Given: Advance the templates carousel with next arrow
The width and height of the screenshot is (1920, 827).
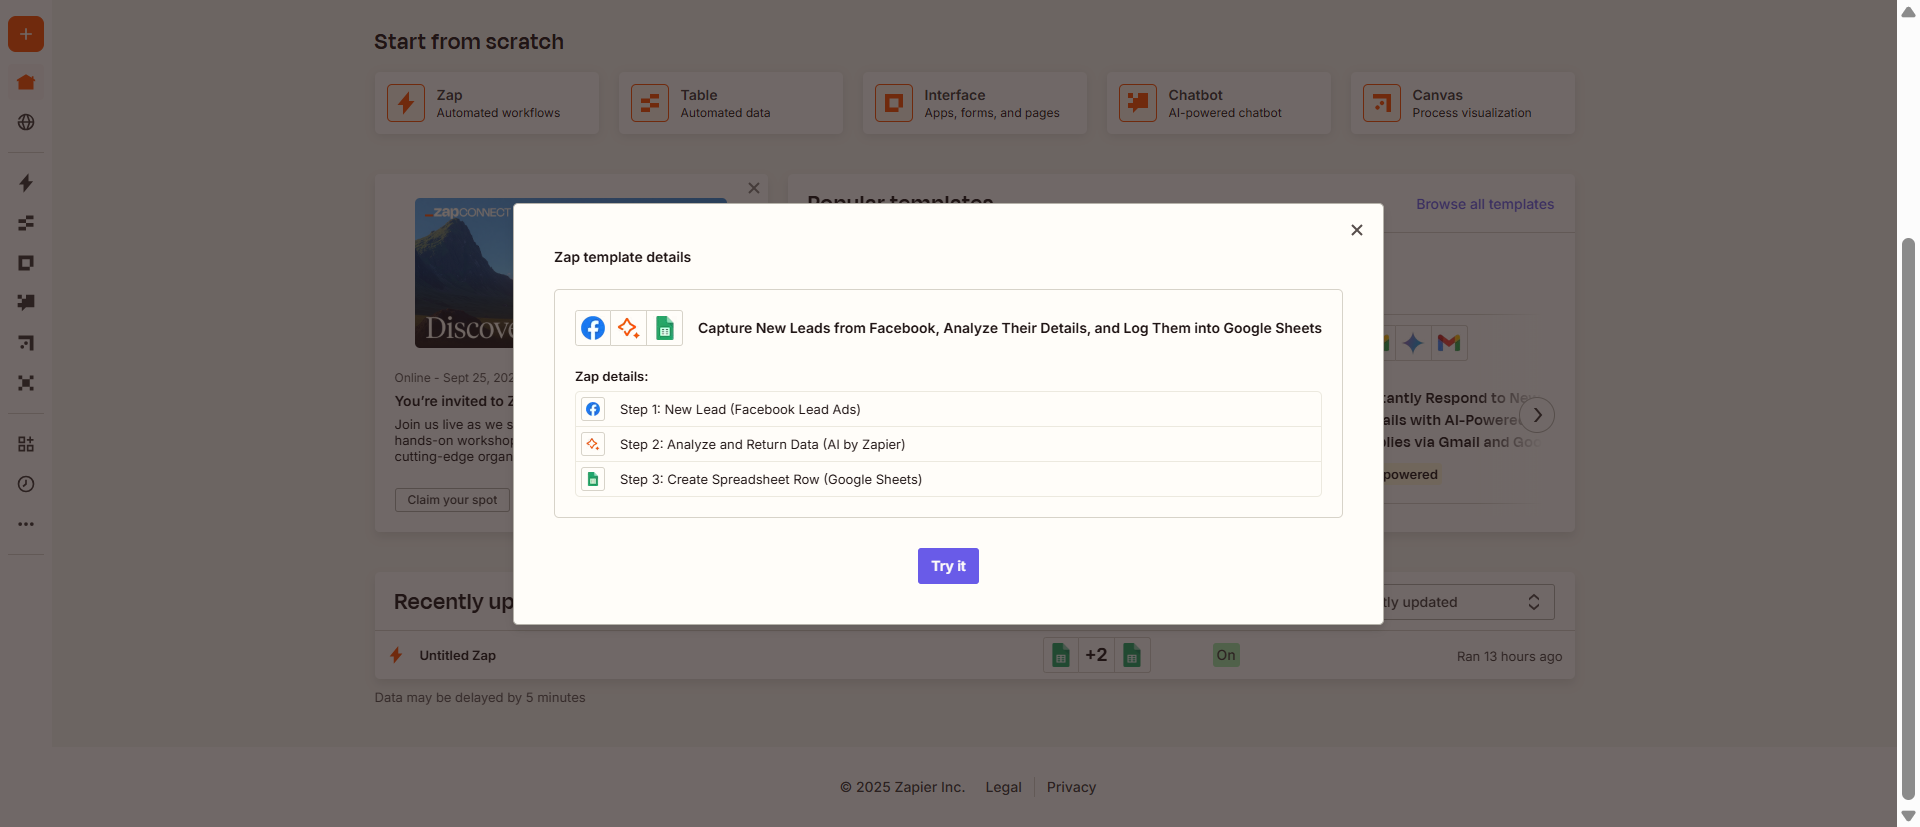Looking at the screenshot, I should (x=1537, y=414).
